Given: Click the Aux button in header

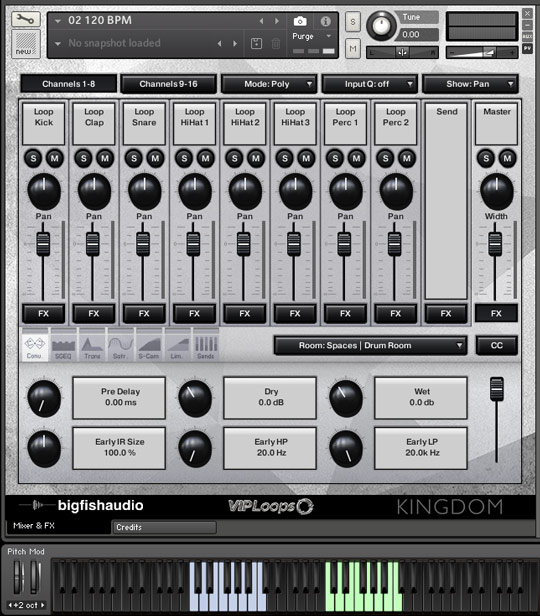Looking at the screenshot, I should [527, 37].
